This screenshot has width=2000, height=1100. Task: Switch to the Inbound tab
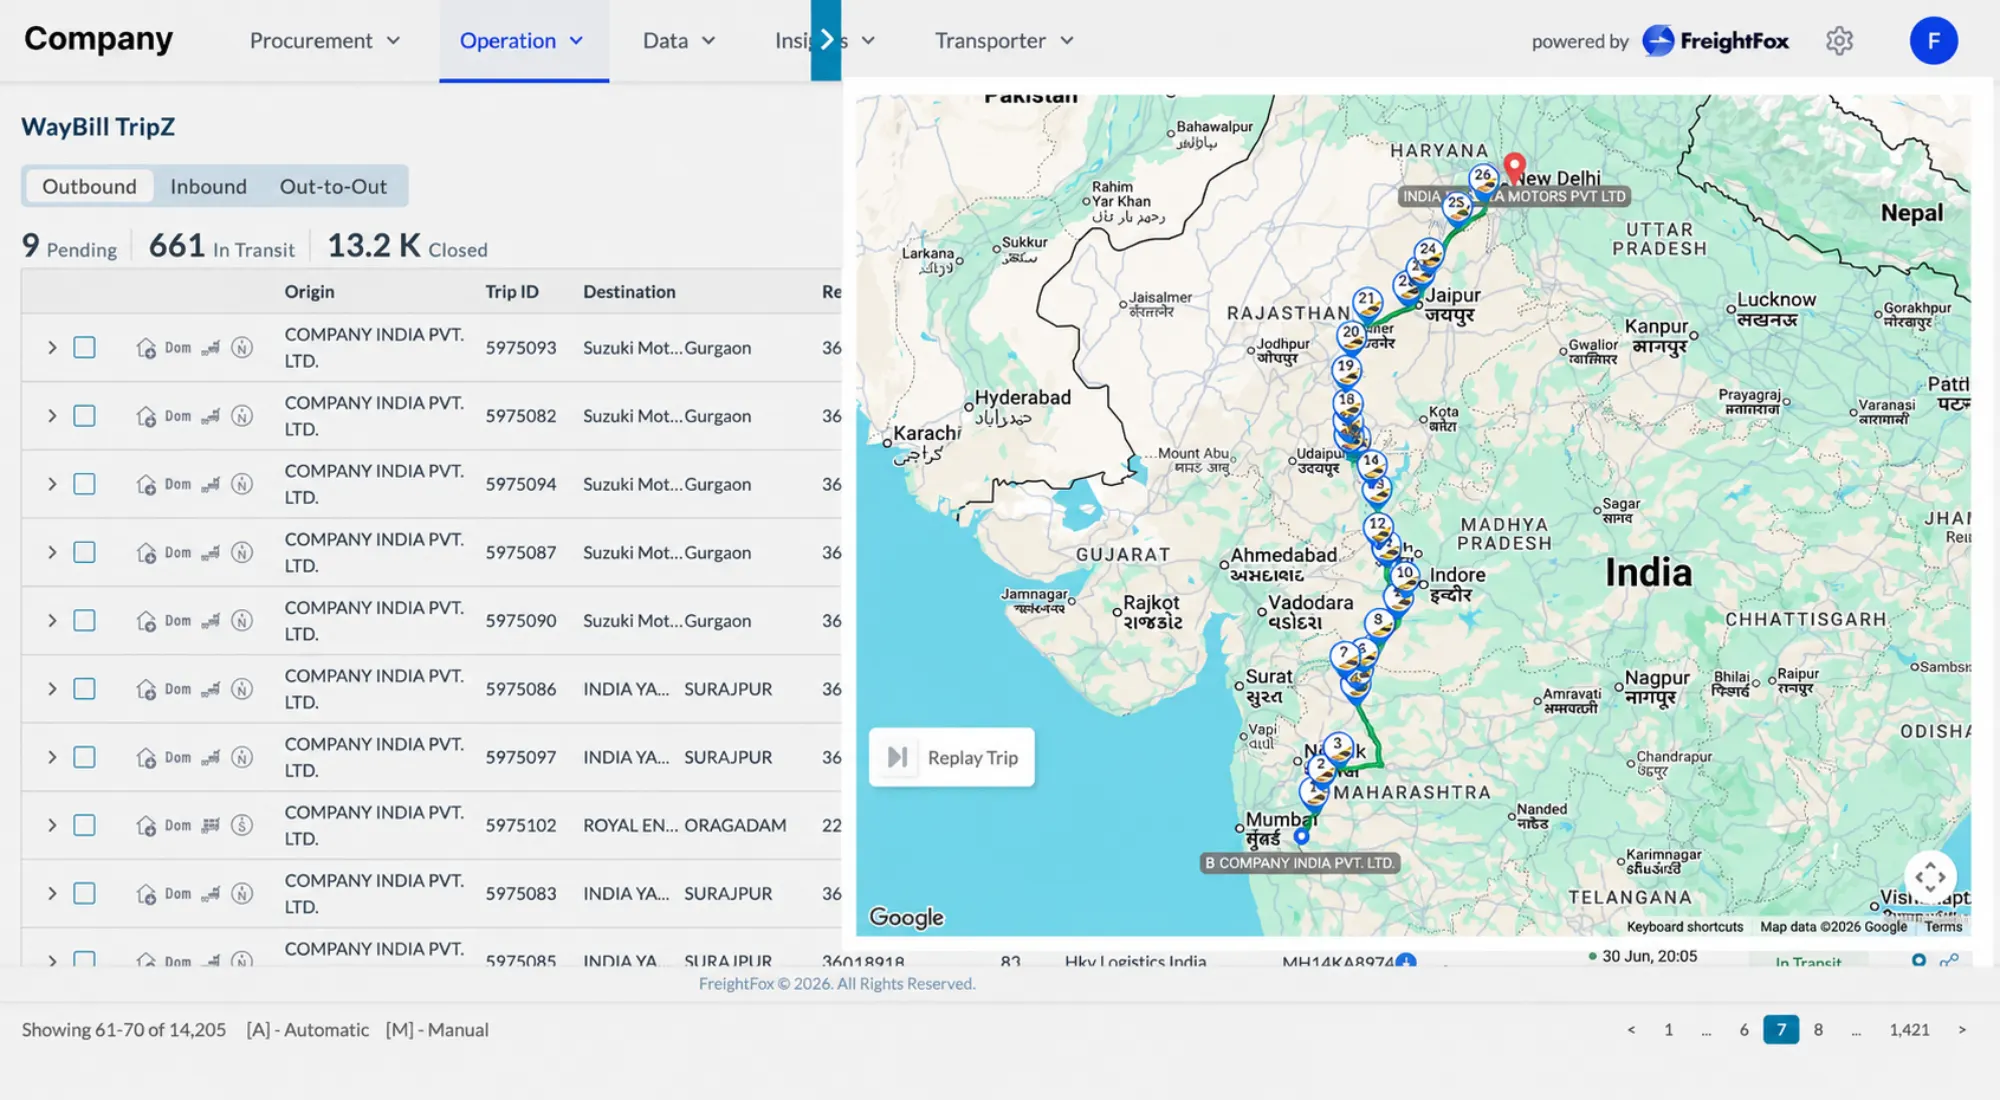208,186
